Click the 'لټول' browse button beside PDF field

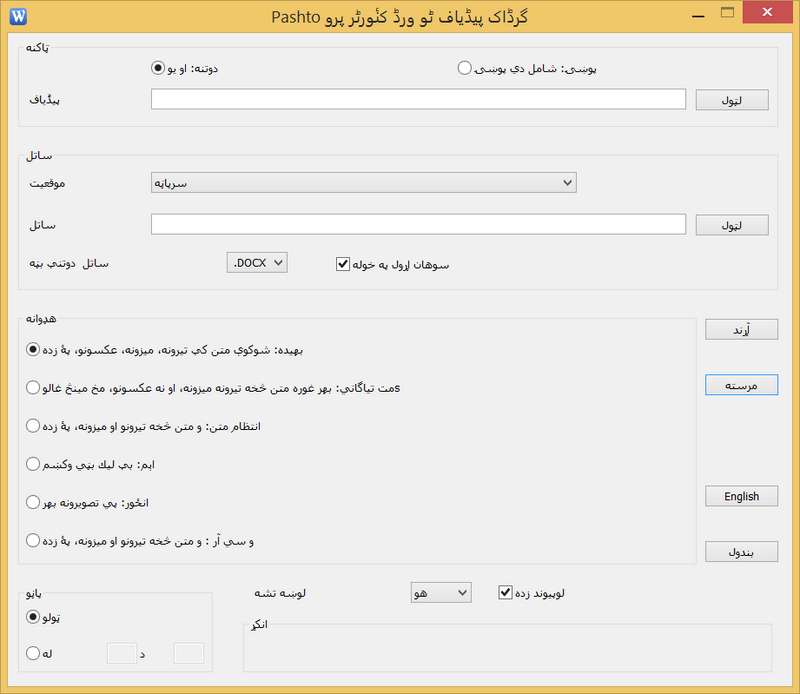click(732, 100)
